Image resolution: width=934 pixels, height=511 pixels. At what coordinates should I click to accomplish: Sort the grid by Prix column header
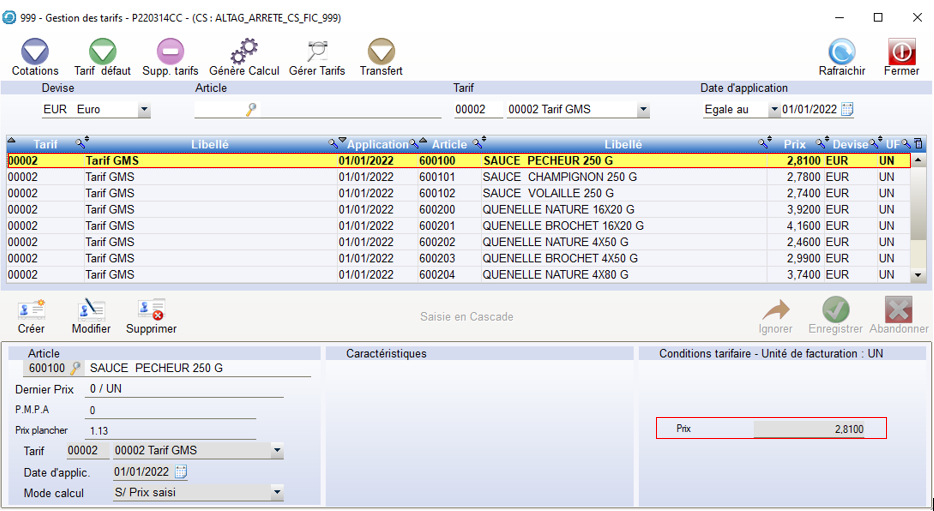[x=794, y=144]
